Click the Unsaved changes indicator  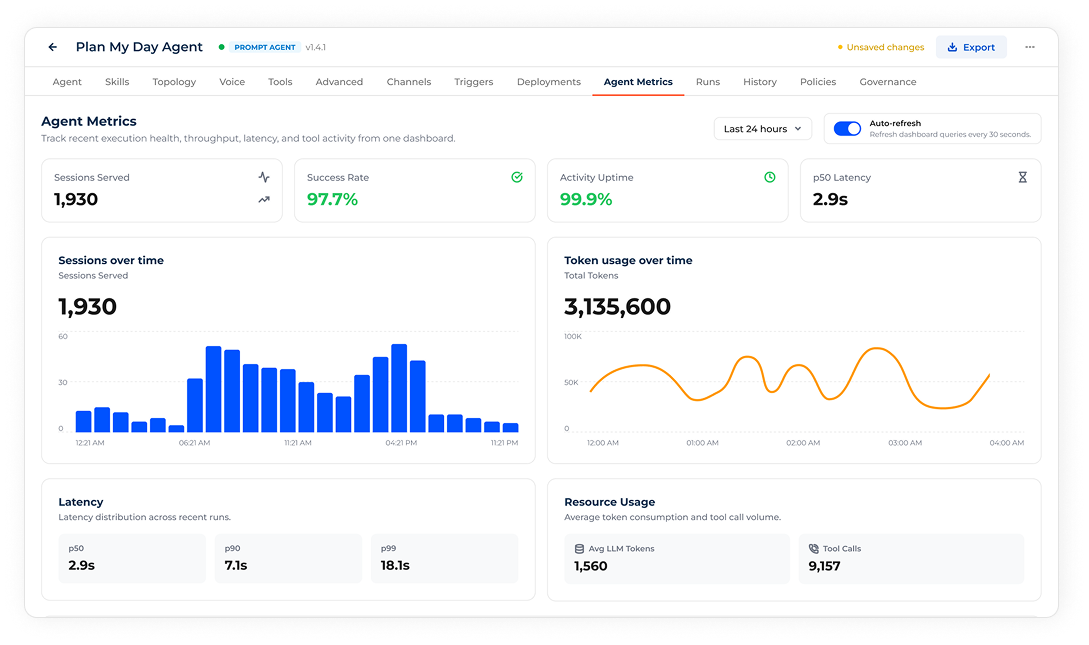click(x=881, y=47)
